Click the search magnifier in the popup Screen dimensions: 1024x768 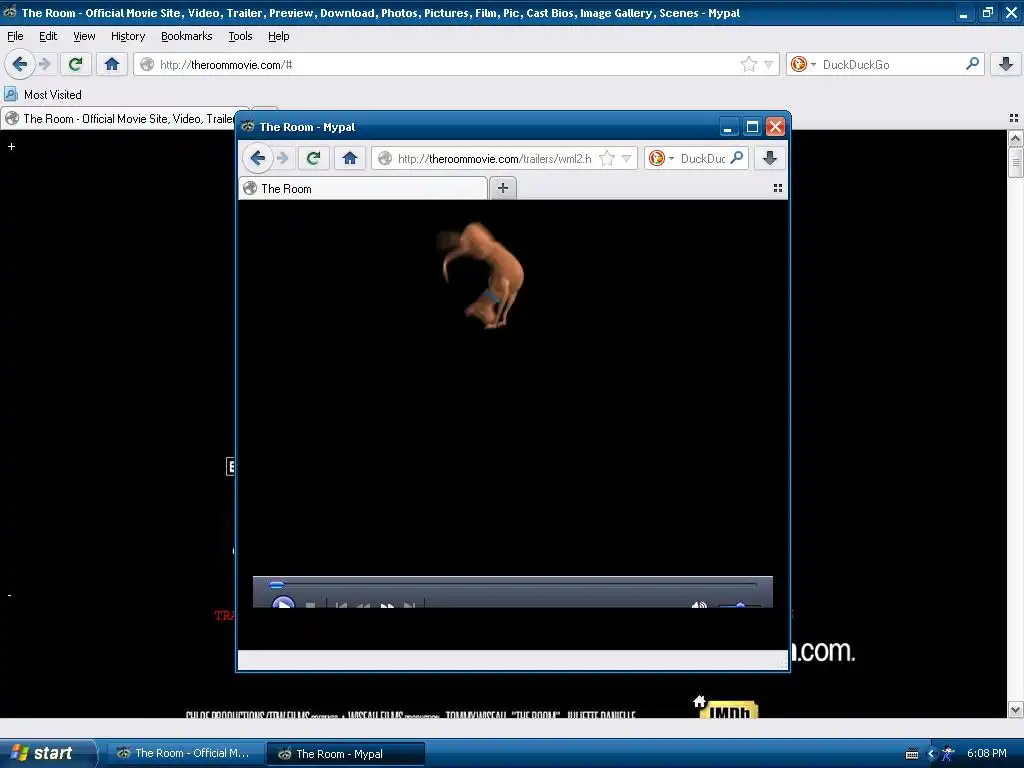736,158
